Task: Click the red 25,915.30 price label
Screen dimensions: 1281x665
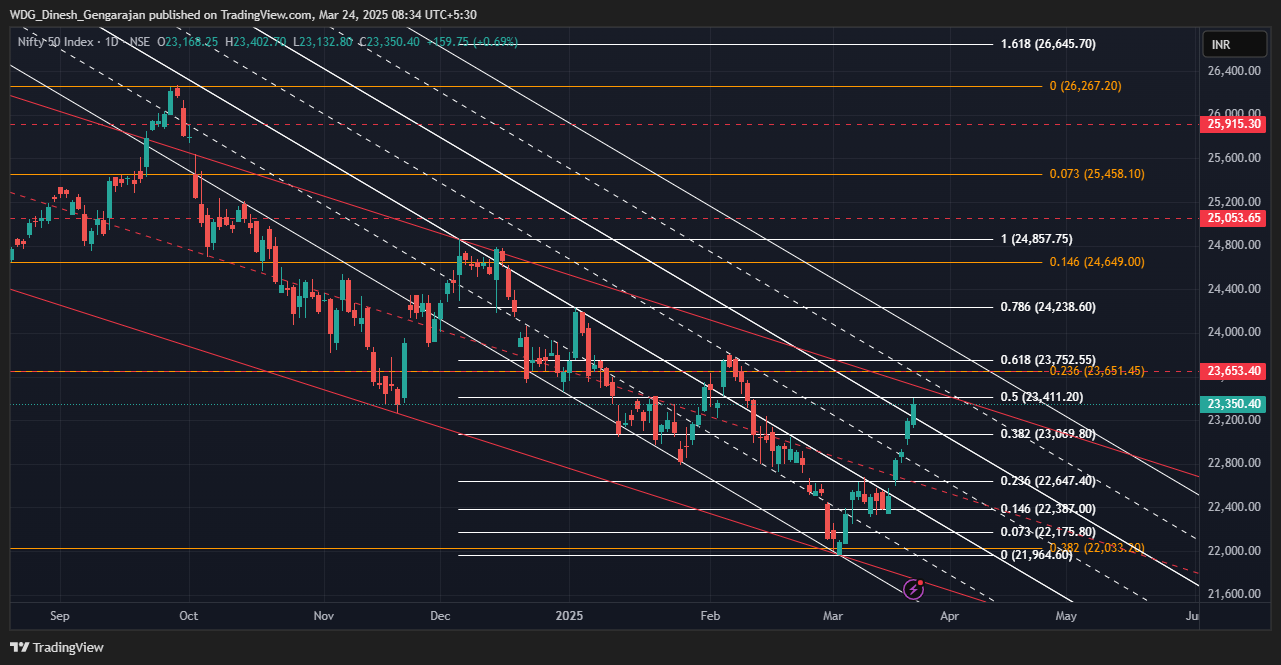Action: (x=1233, y=125)
